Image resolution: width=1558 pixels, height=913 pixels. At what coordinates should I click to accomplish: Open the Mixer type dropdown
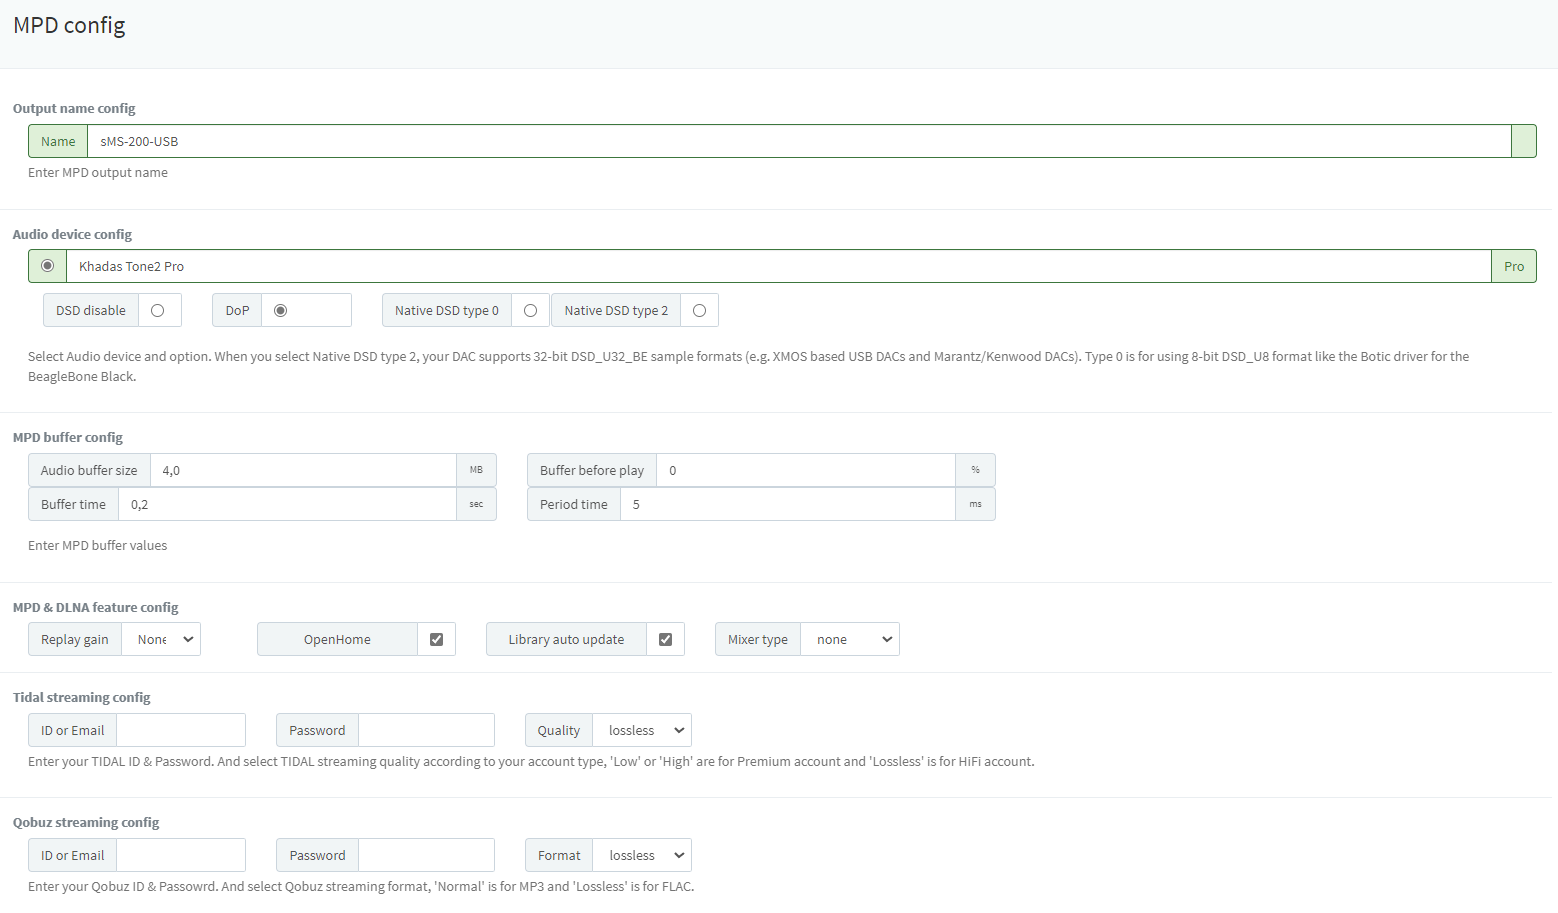click(x=850, y=640)
